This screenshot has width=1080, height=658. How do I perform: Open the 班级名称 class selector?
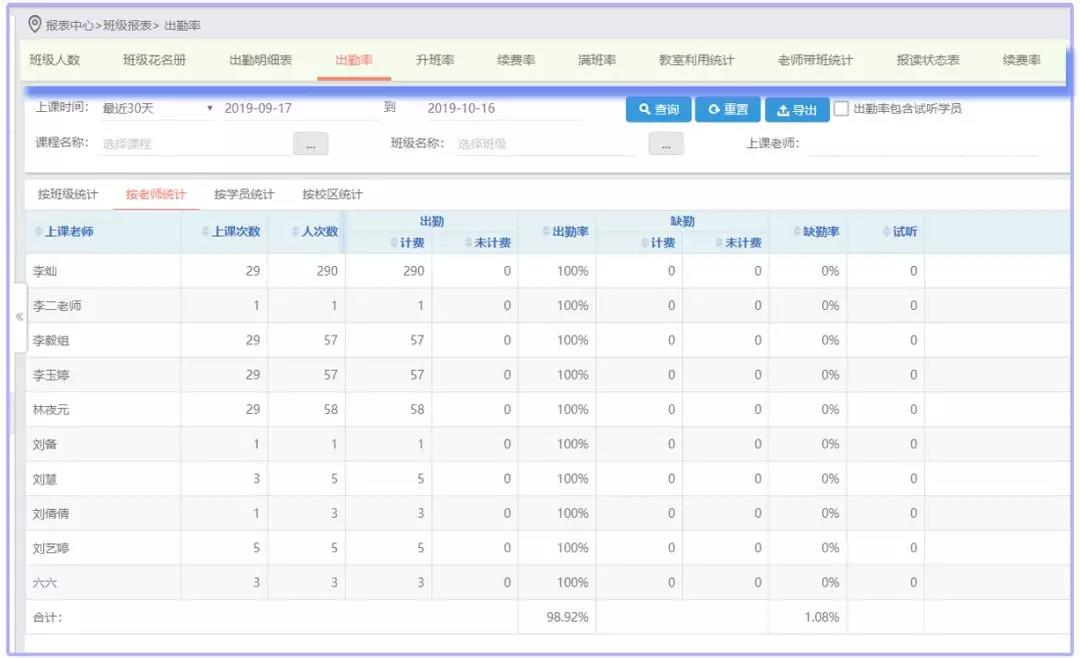coord(666,143)
